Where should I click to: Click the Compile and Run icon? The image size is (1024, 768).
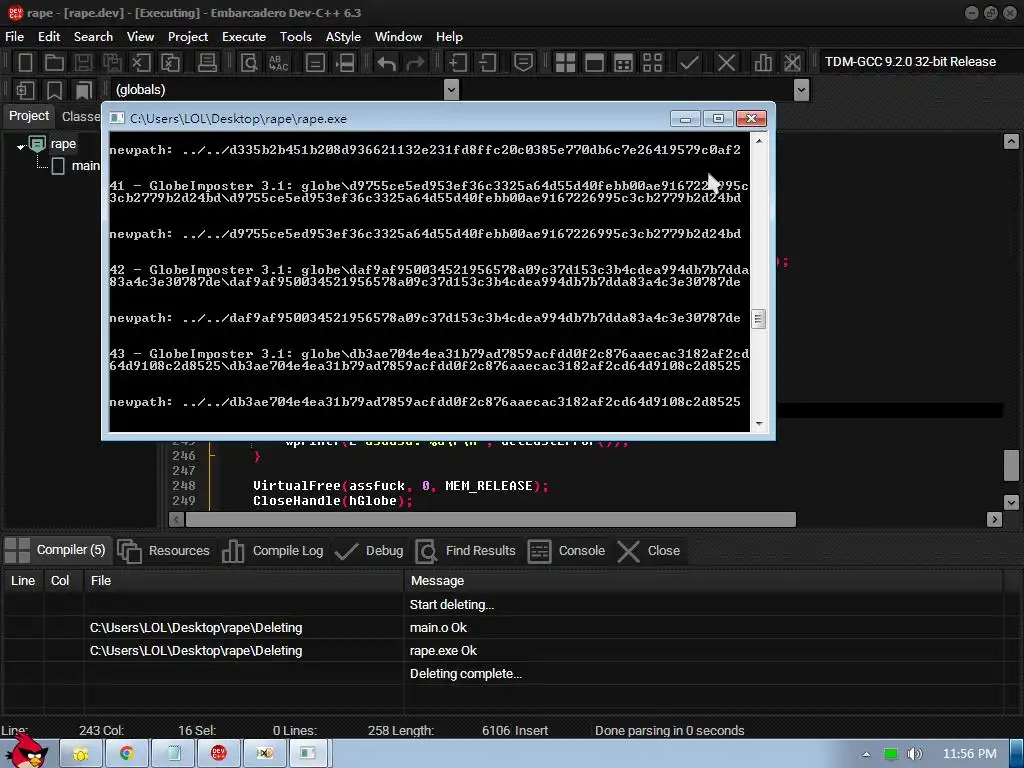point(624,63)
